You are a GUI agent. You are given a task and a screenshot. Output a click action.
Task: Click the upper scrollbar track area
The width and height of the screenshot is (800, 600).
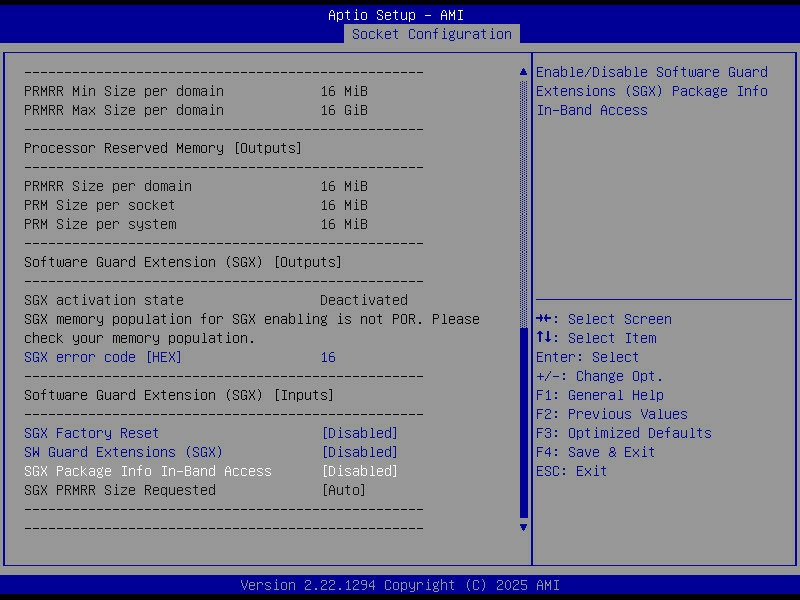523,200
